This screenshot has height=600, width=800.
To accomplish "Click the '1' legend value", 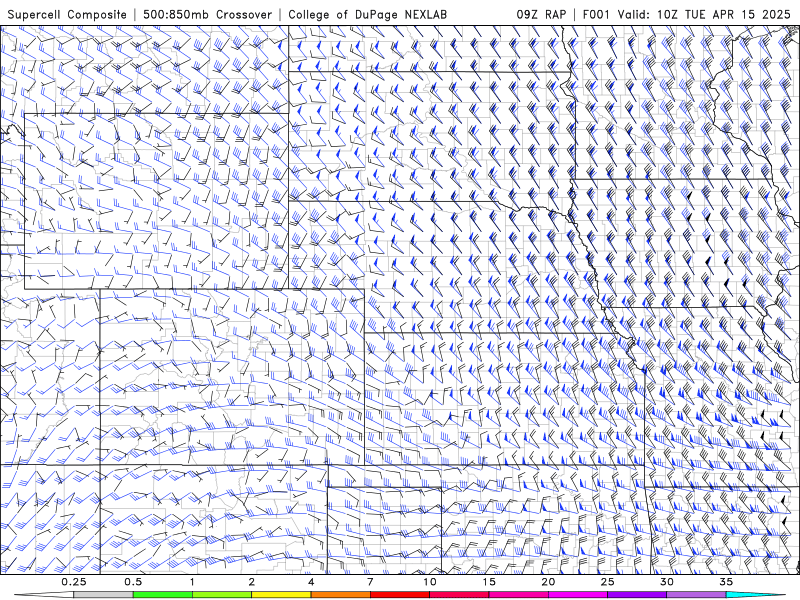I will [x=192, y=582].
